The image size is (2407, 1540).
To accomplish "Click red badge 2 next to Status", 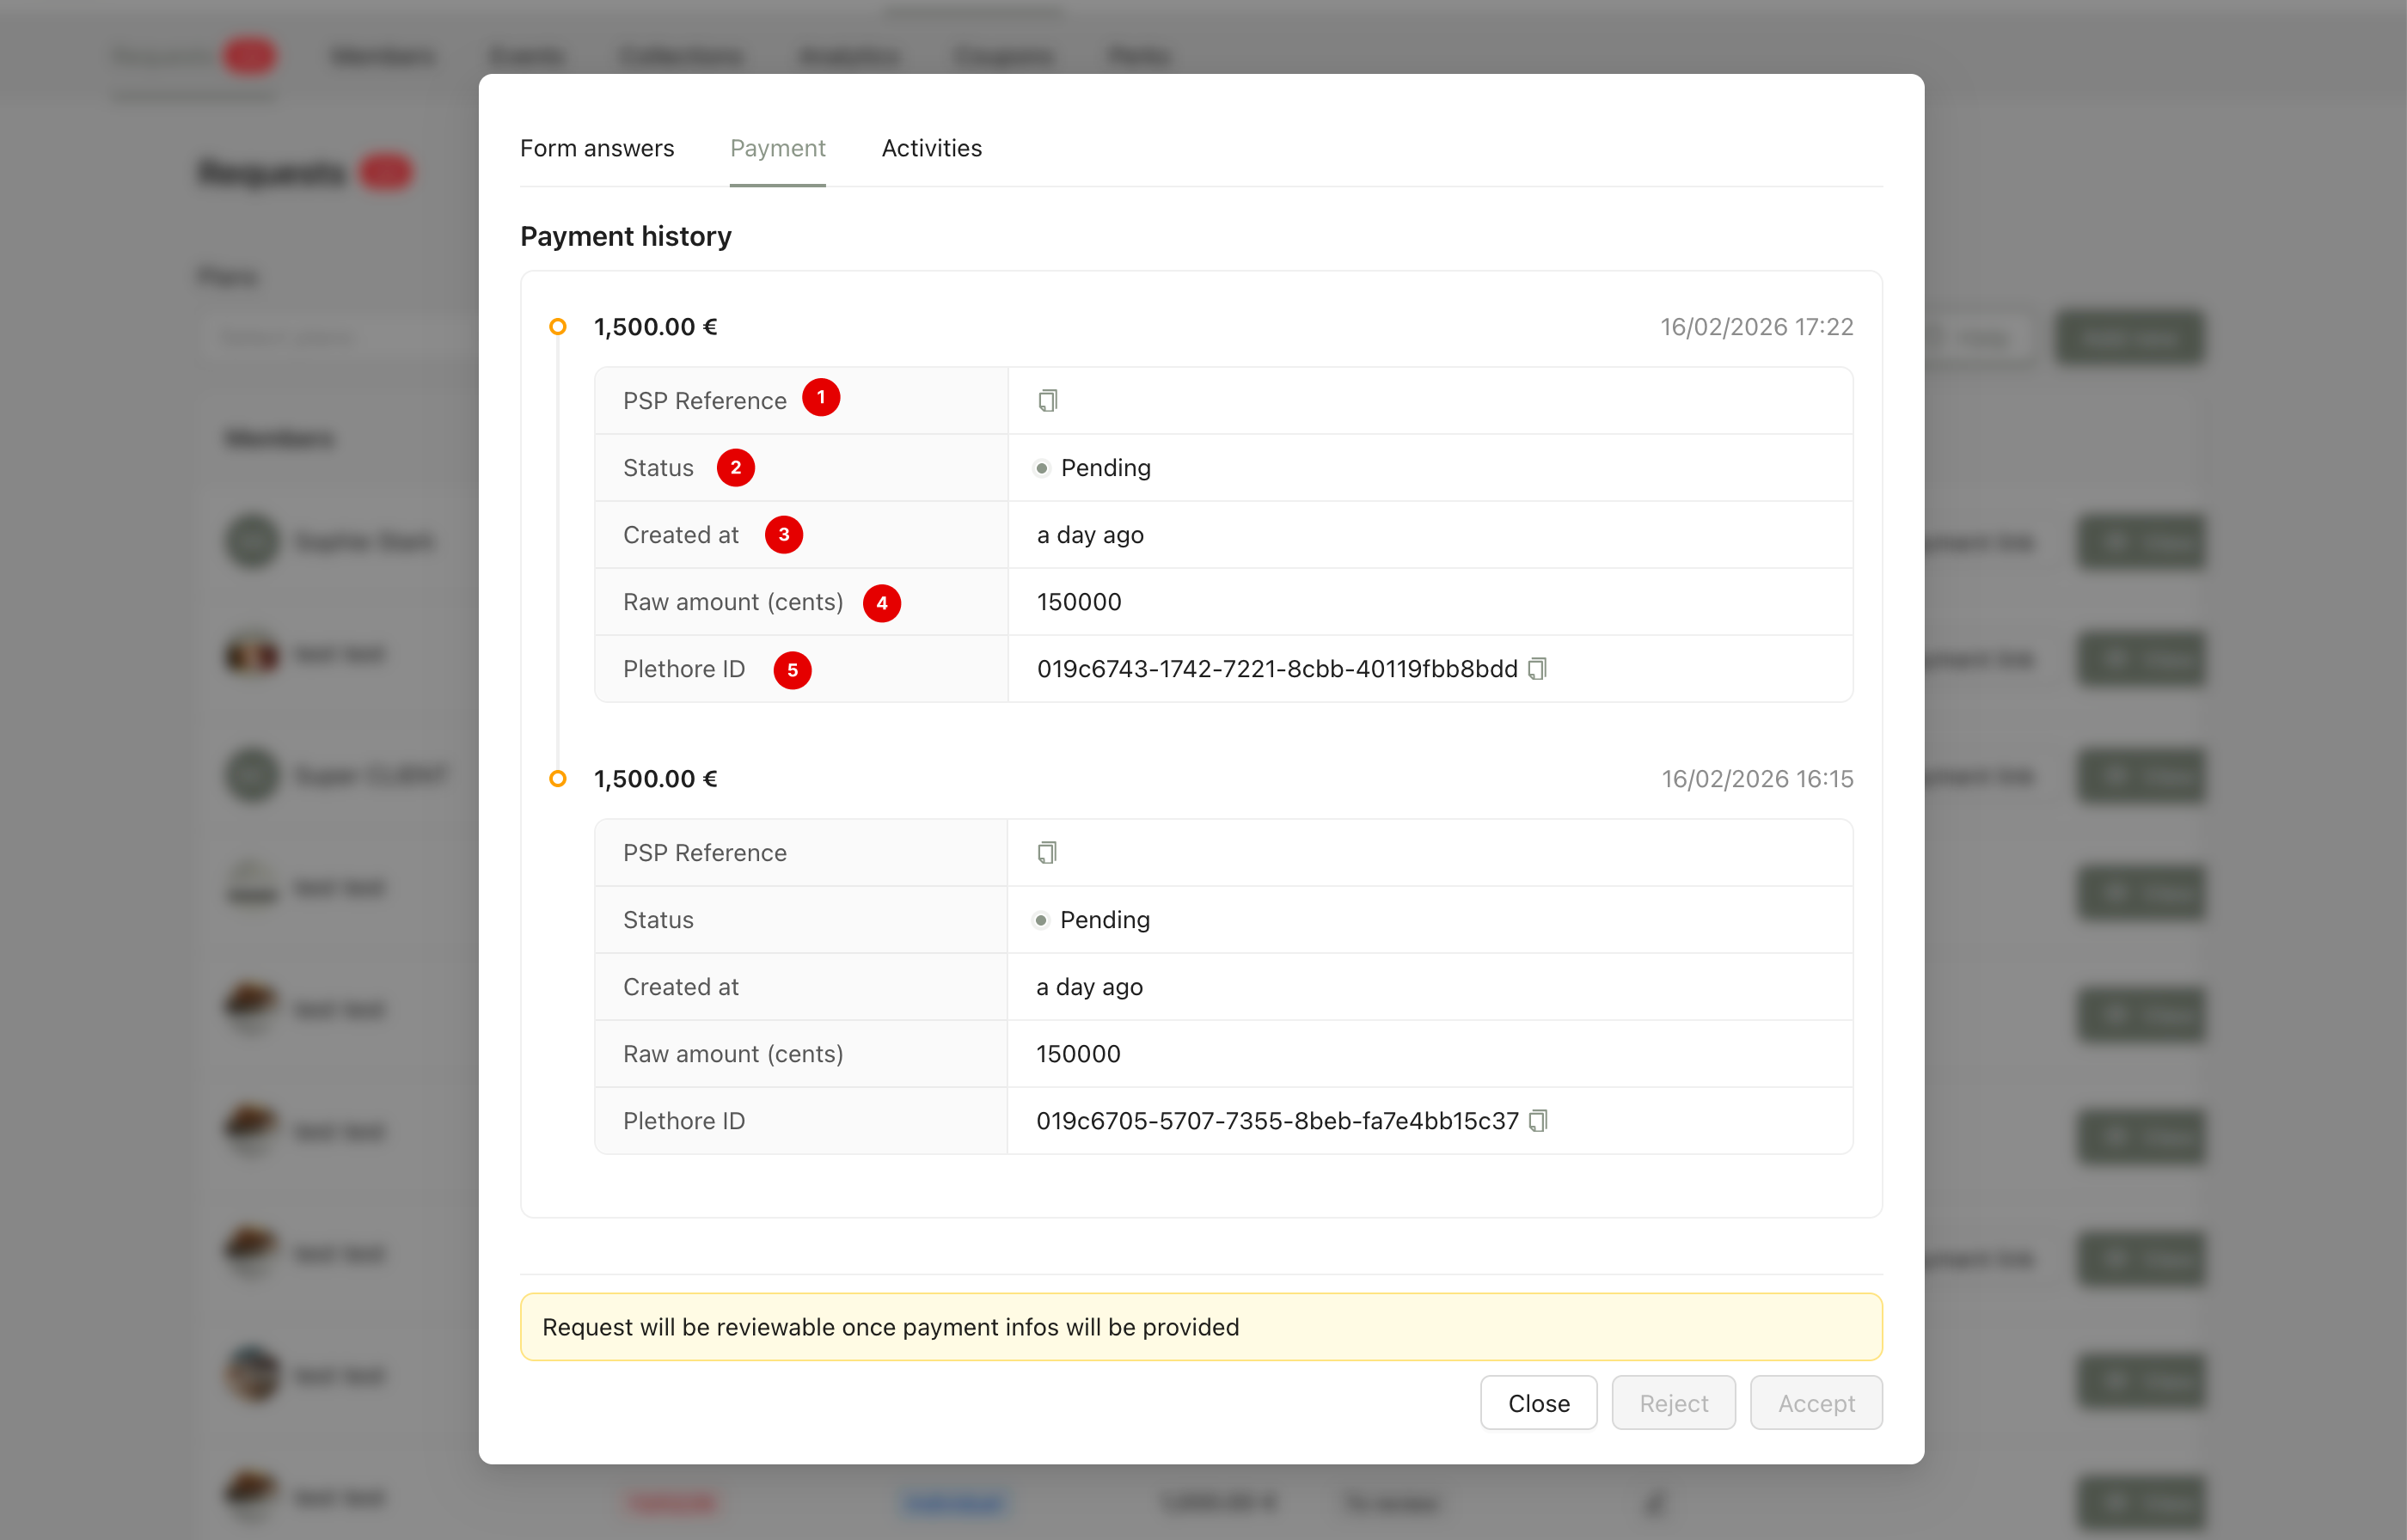I will tap(735, 468).
